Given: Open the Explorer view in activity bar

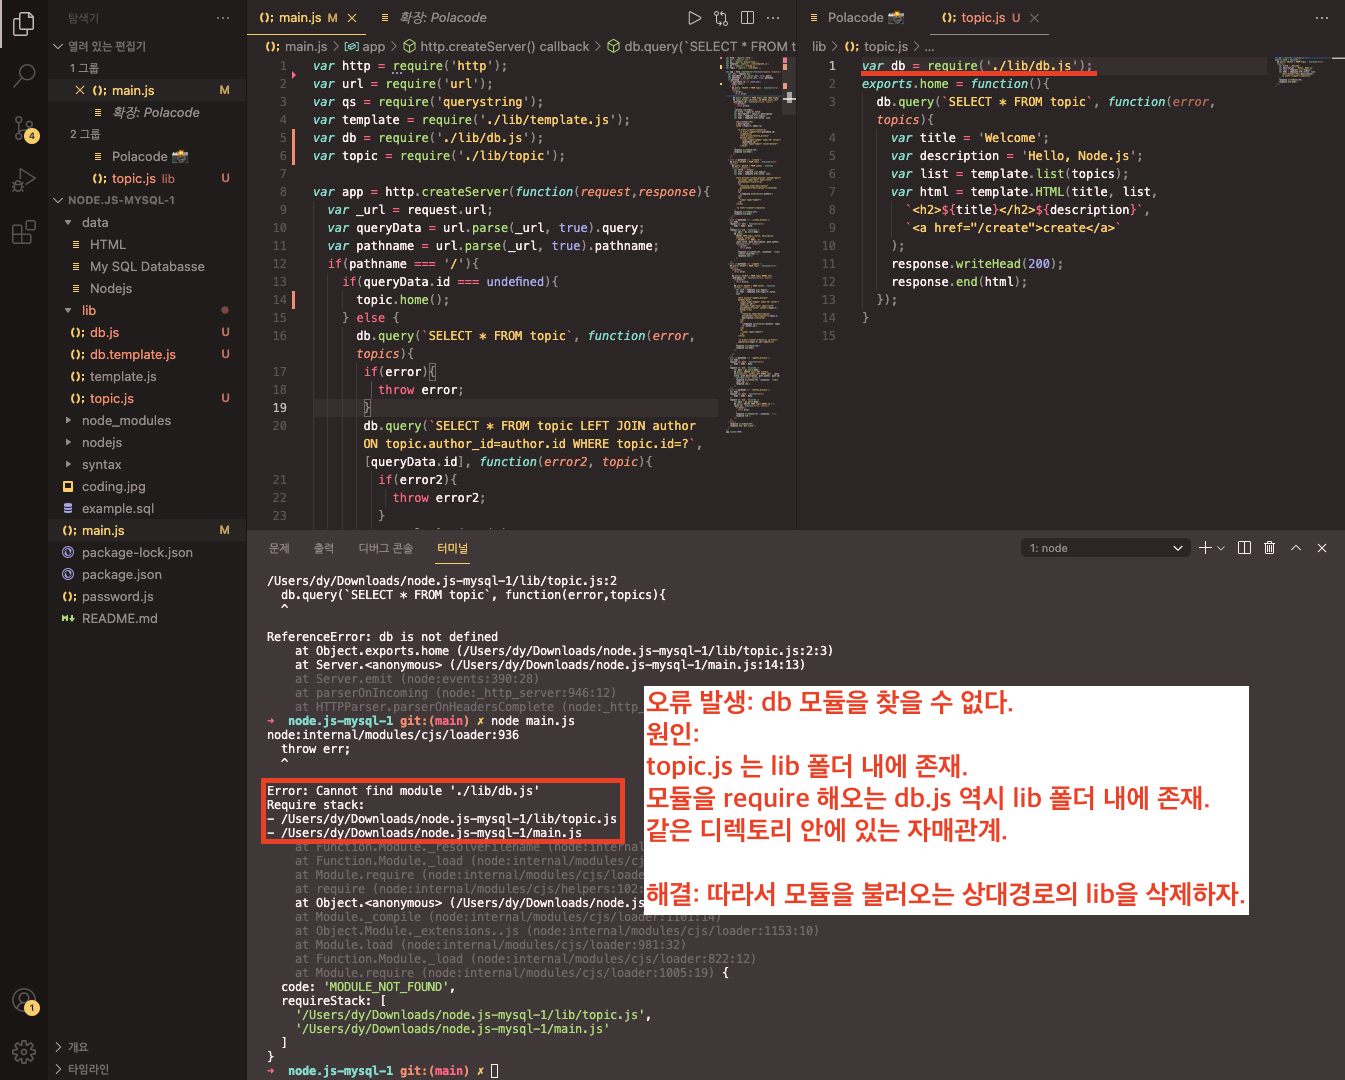Looking at the screenshot, I should pyautogui.click(x=24, y=23).
